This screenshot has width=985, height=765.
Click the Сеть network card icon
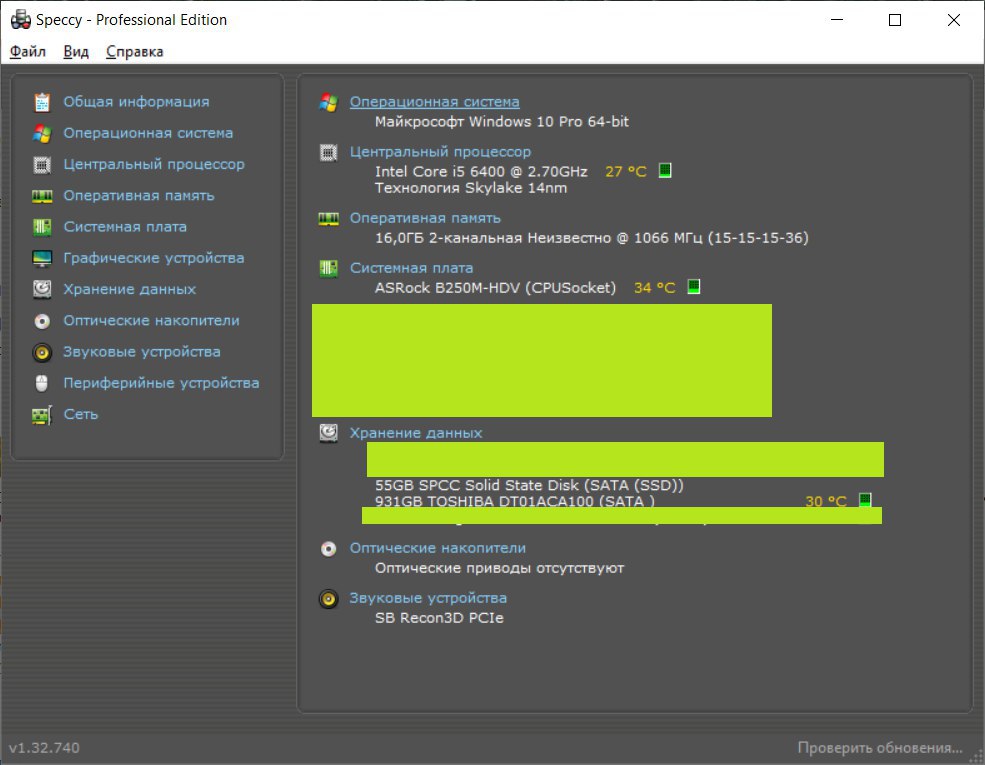[42, 415]
